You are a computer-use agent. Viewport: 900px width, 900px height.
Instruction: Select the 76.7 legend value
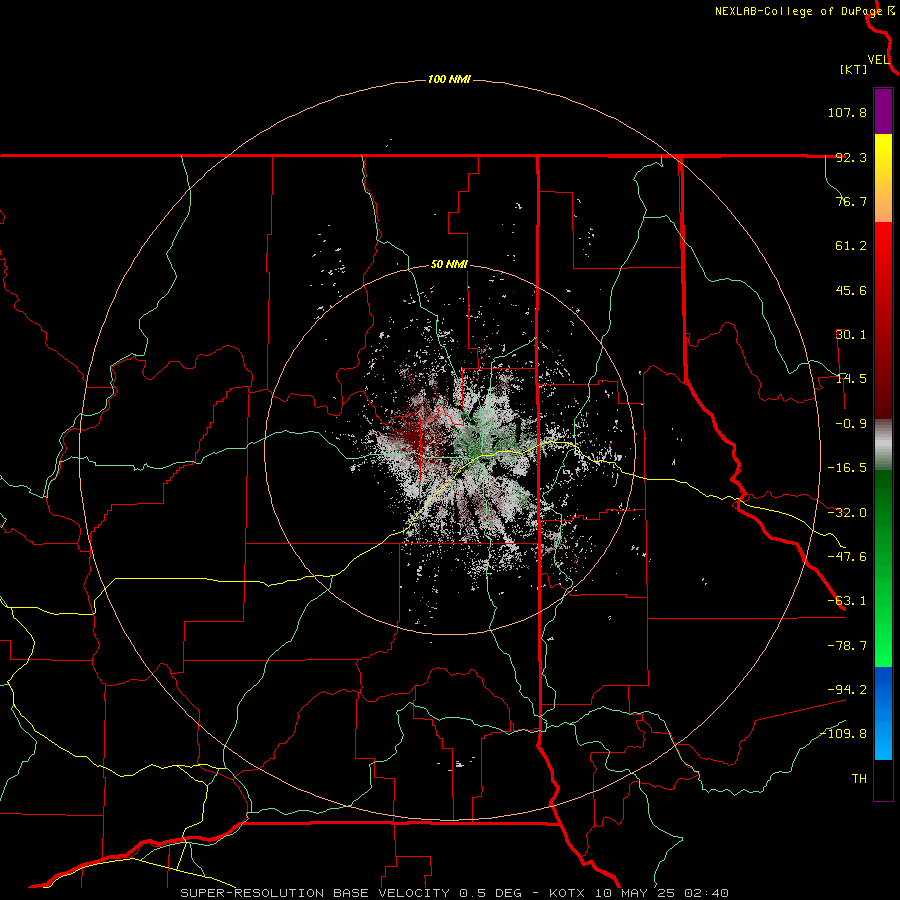851,201
